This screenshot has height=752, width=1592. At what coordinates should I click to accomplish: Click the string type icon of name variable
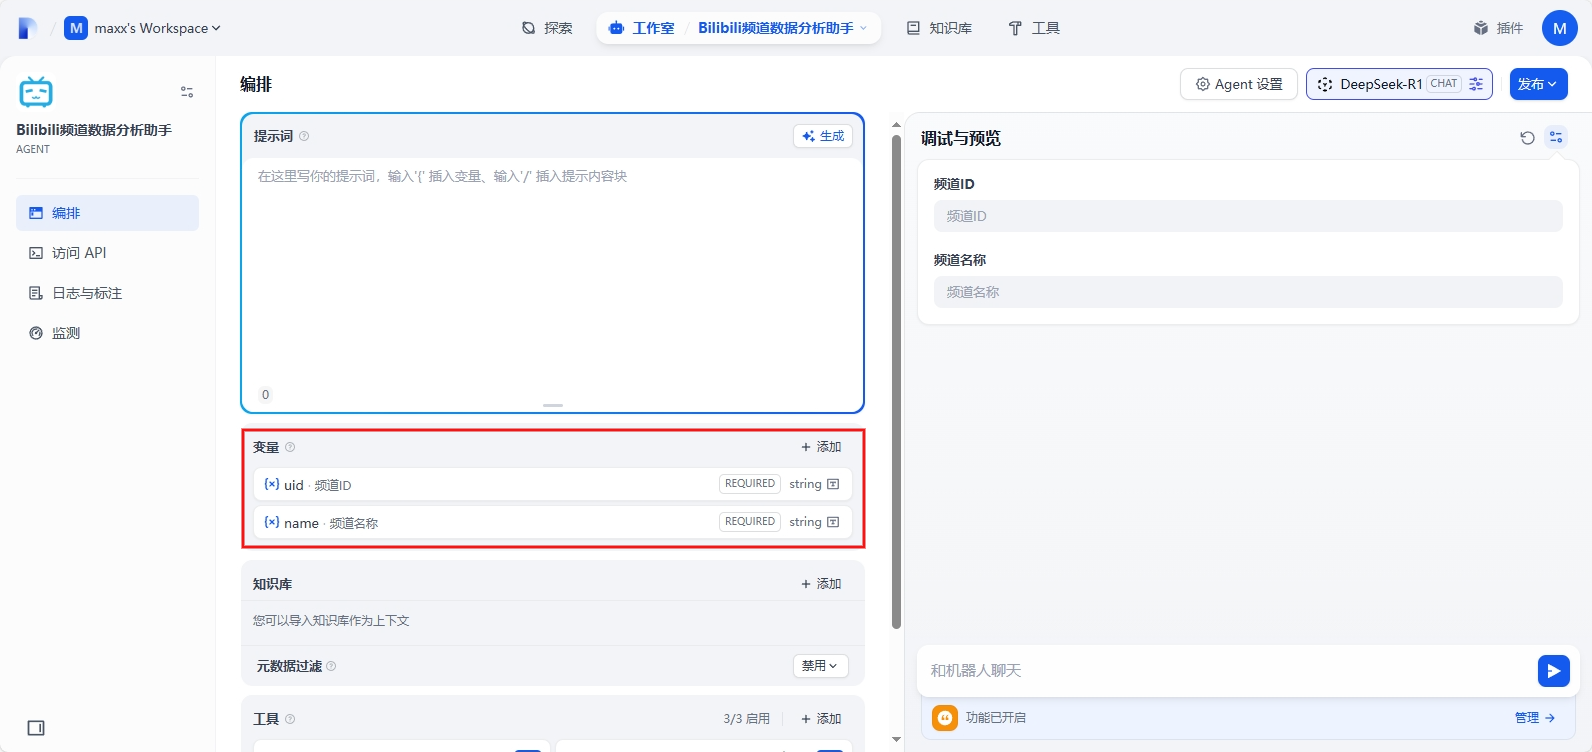click(833, 522)
